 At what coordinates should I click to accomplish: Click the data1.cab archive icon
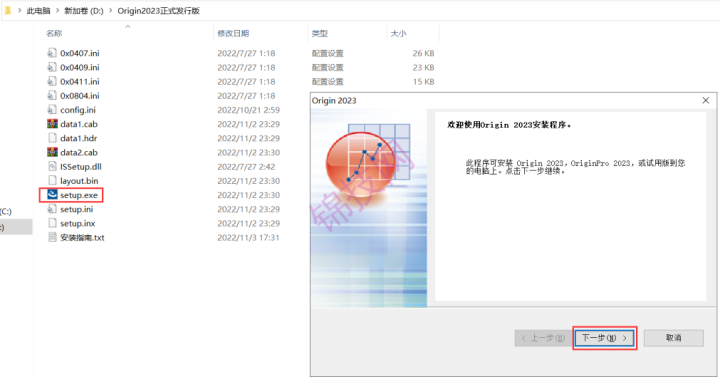pos(52,124)
